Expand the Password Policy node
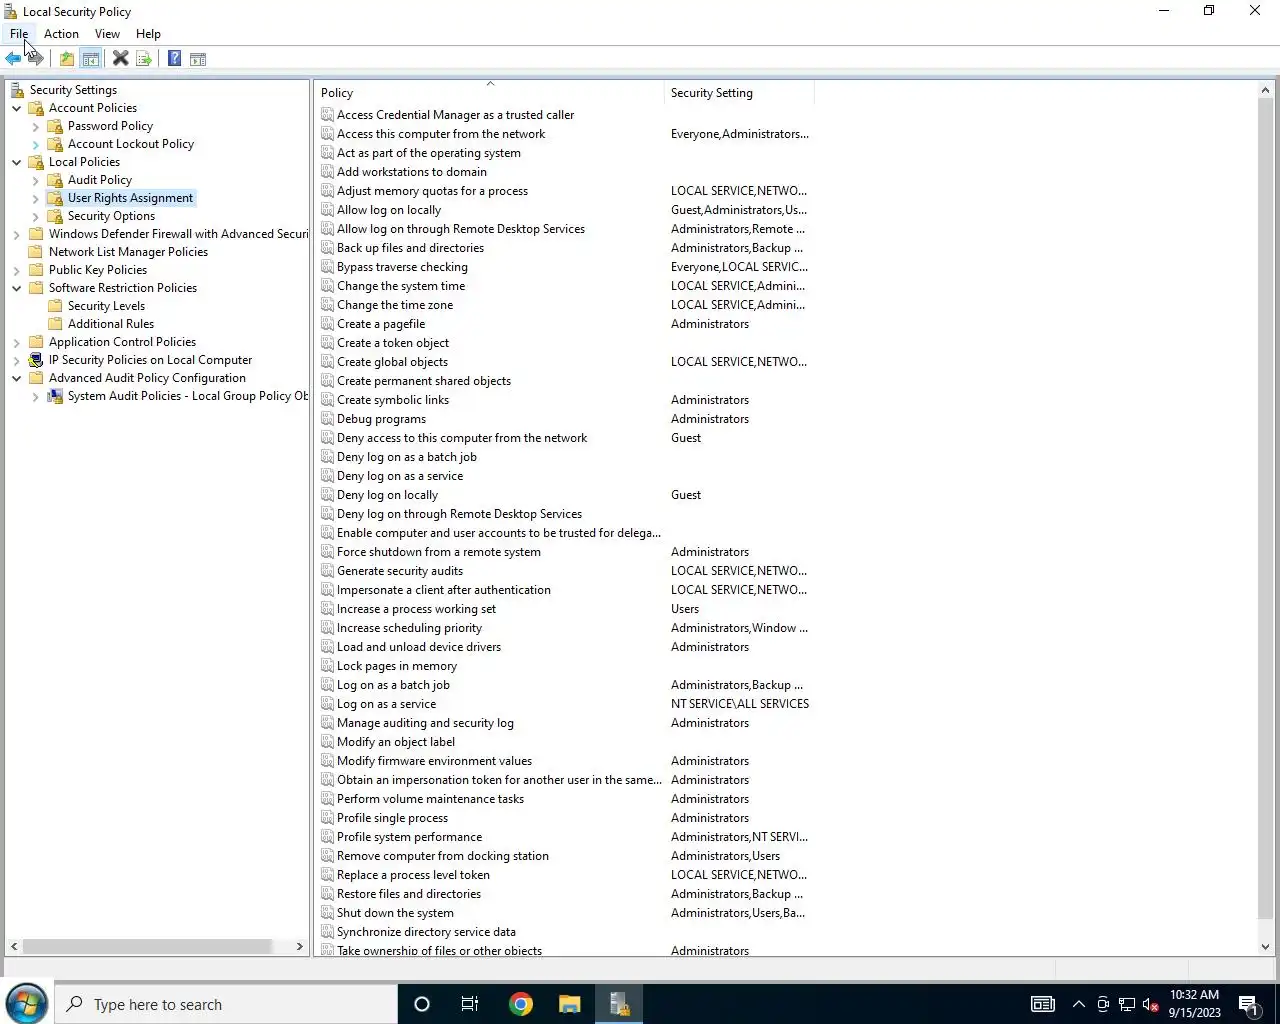 coord(36,126)
